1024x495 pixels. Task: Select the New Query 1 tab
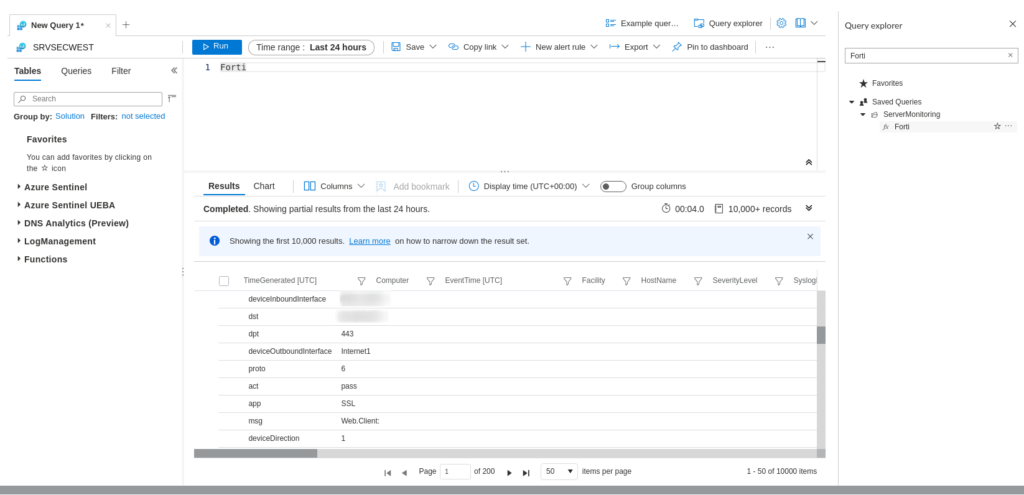57,25
